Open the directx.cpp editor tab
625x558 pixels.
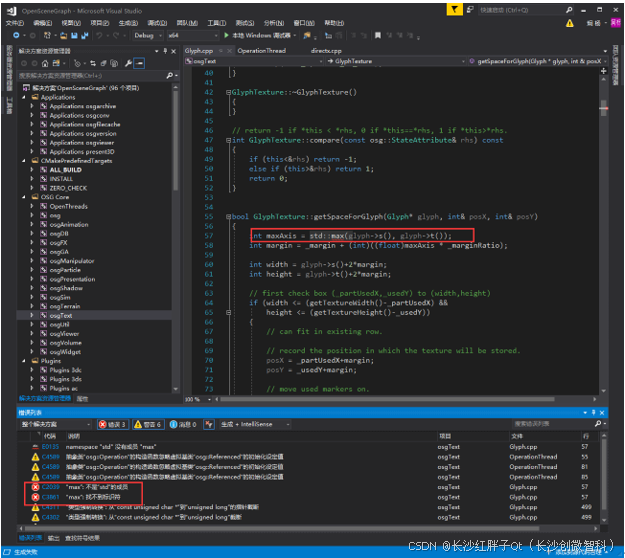coord(325,50)
